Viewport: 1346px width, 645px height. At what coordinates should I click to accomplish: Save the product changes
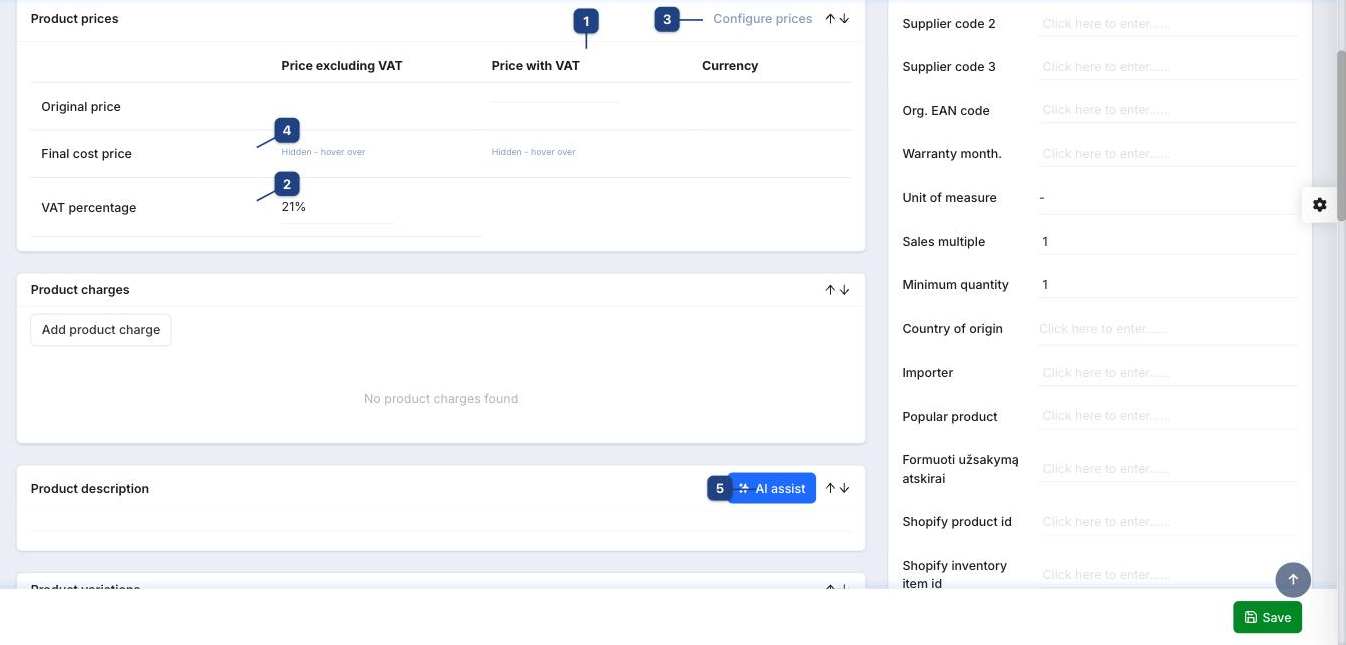[1267, 617]
